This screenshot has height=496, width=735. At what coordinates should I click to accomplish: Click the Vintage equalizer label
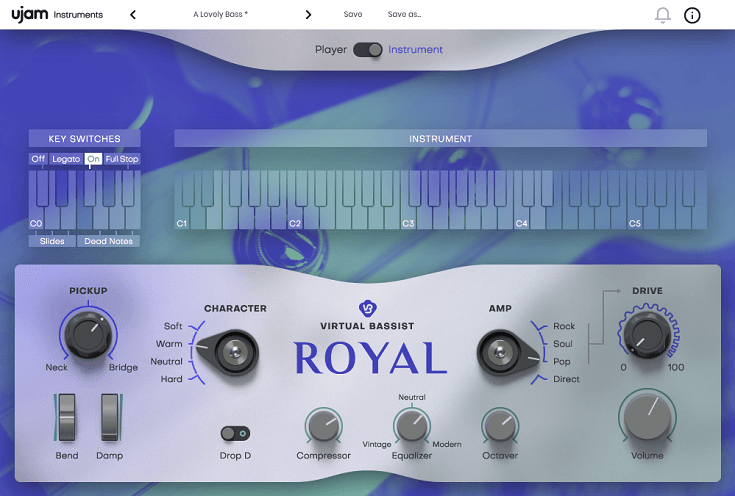coord(377,444)
